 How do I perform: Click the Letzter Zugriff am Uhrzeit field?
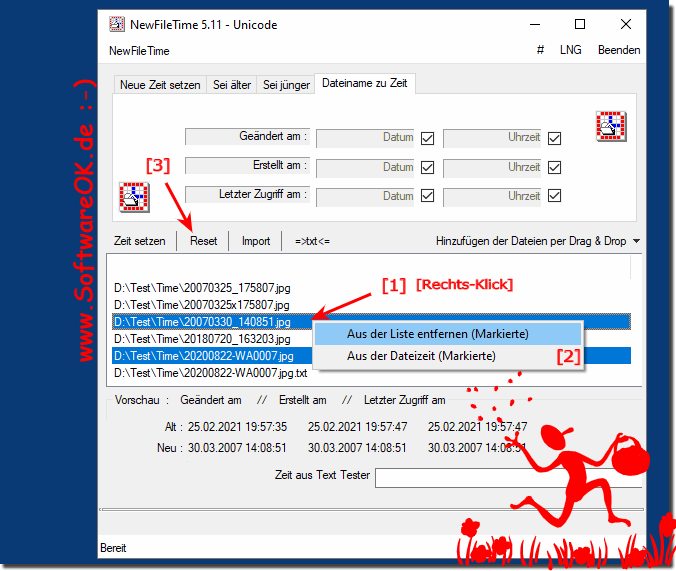tap(492, 197)
